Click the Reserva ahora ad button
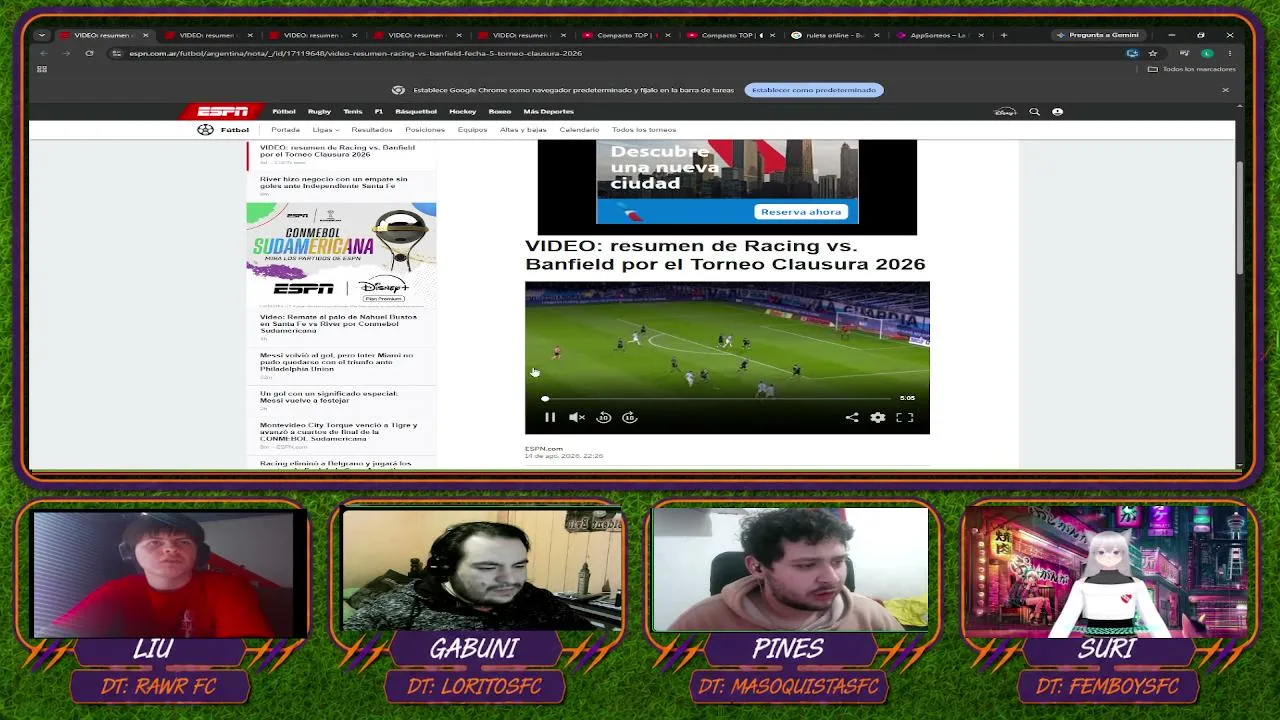 coord(801,212)
